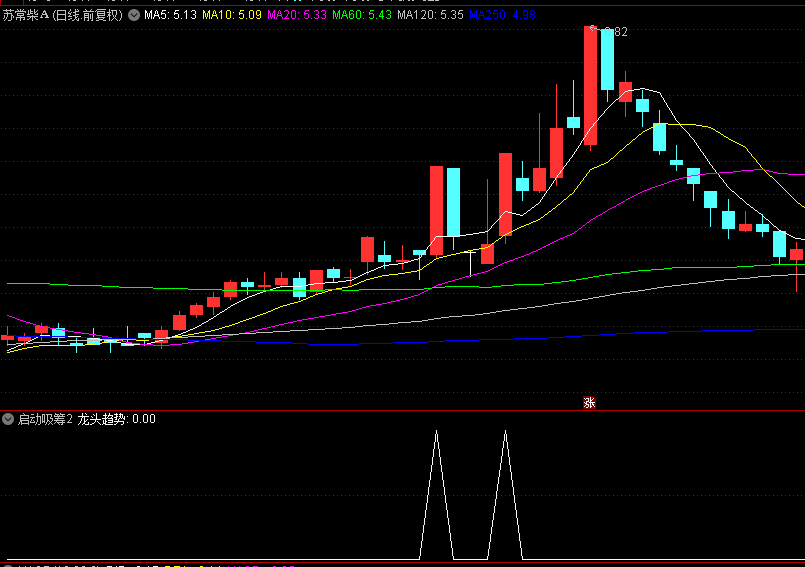The image size is (805, 567).
Task: Click the 龙头趋势 value label
Action: [x=116, y=419]
